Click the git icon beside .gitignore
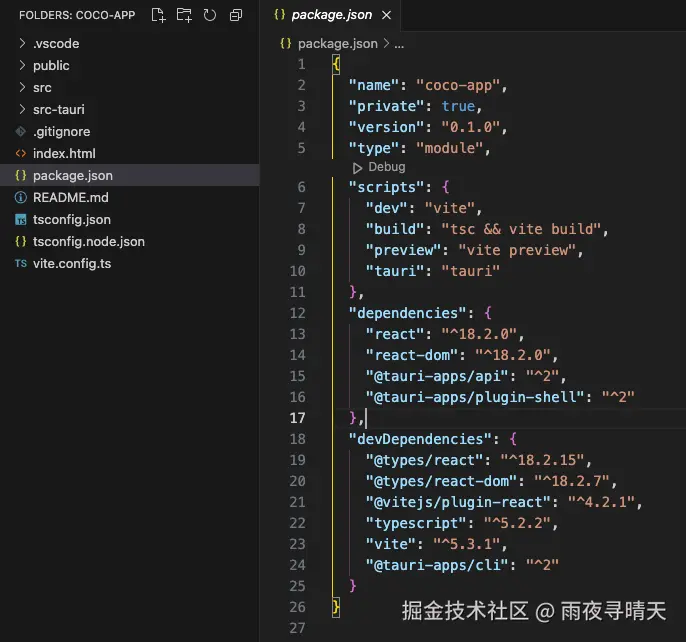Viewport: 686px width, 642px height. (21, 131)
